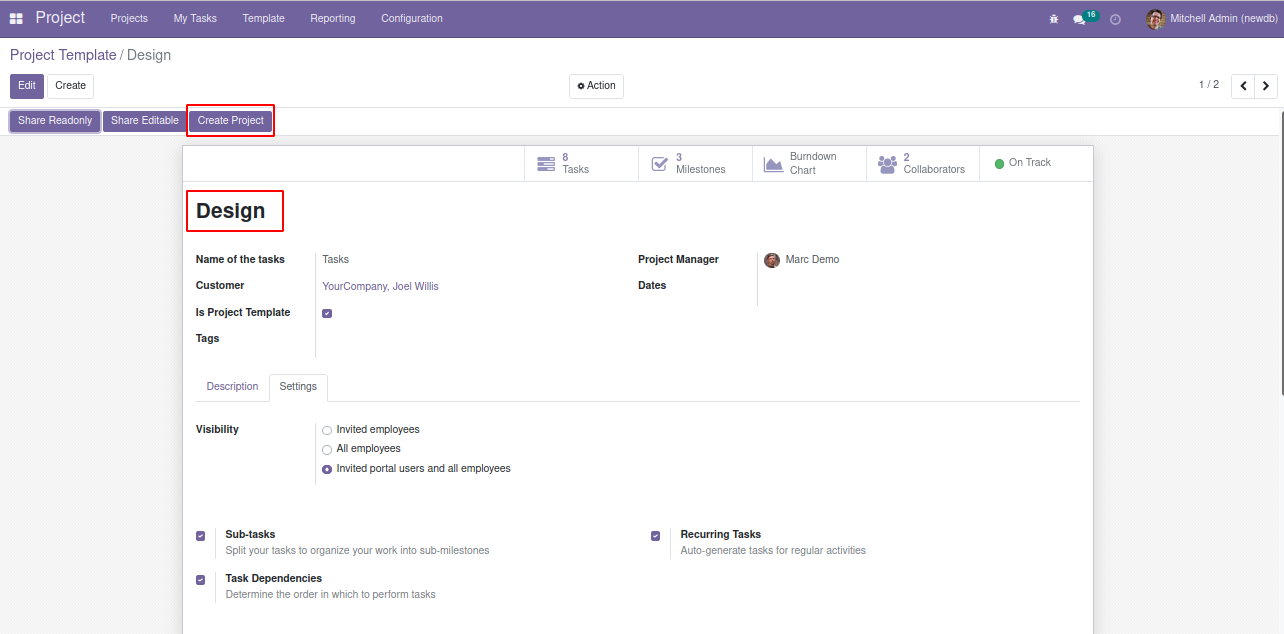This screenshot has height=634, width=1284.
Task: Click the Create button
Action: 70,86
